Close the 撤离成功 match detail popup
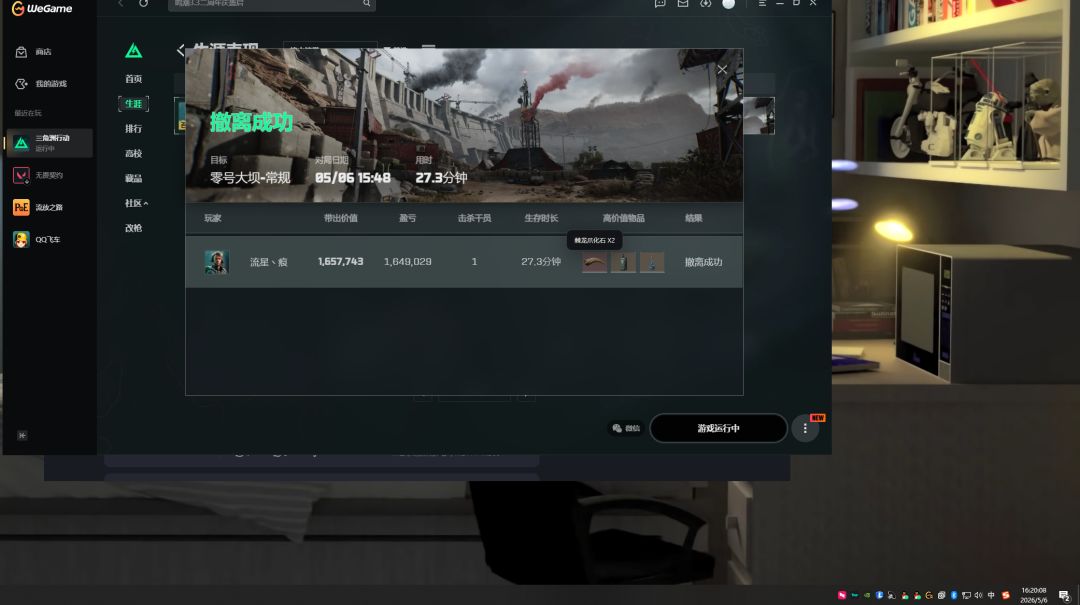 tap(722, 70)
